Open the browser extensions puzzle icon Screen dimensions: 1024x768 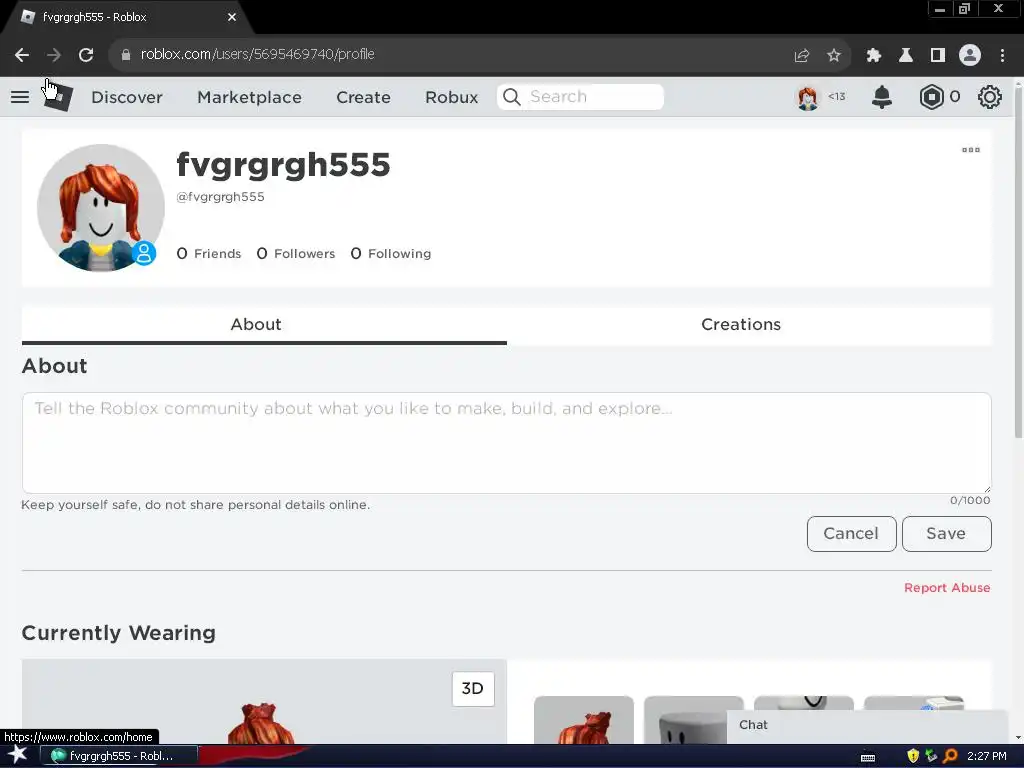point(873,56)
